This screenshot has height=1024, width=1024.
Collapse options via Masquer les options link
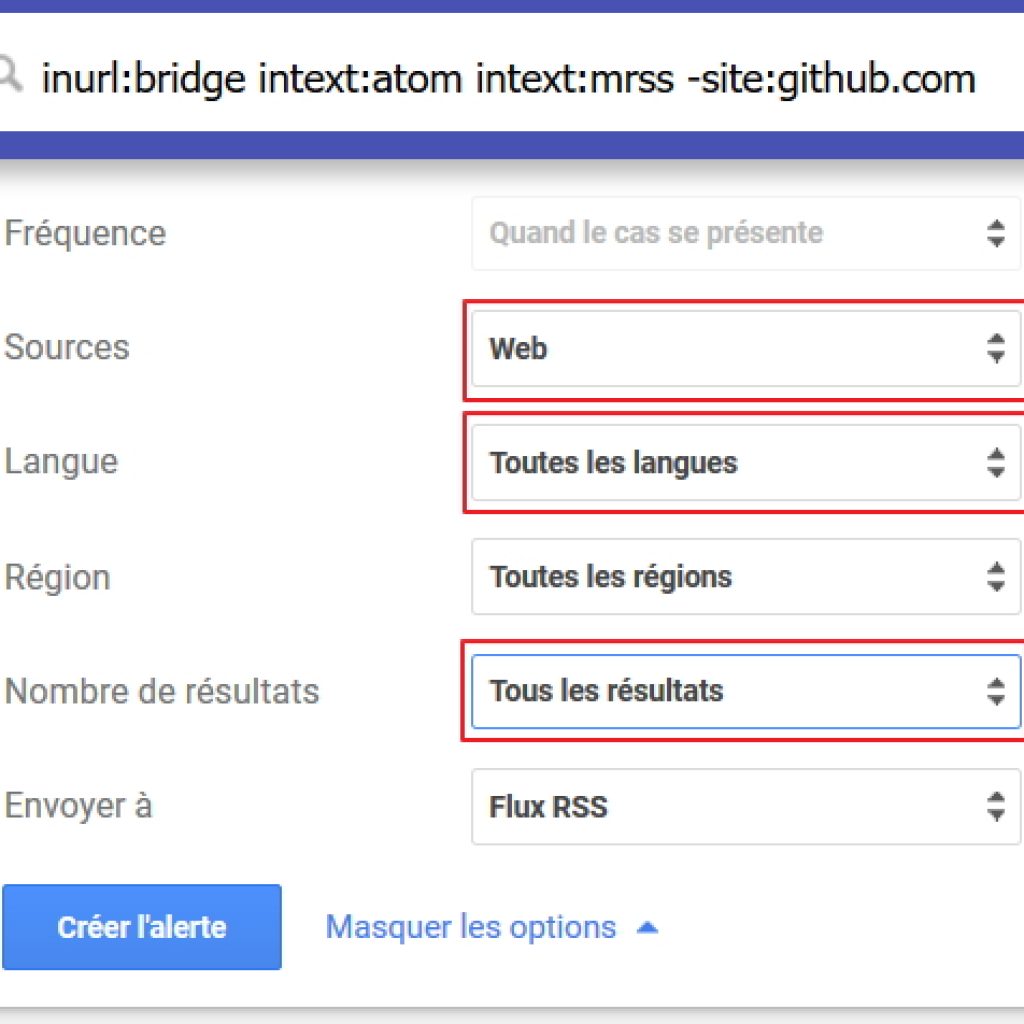[470, 927]
